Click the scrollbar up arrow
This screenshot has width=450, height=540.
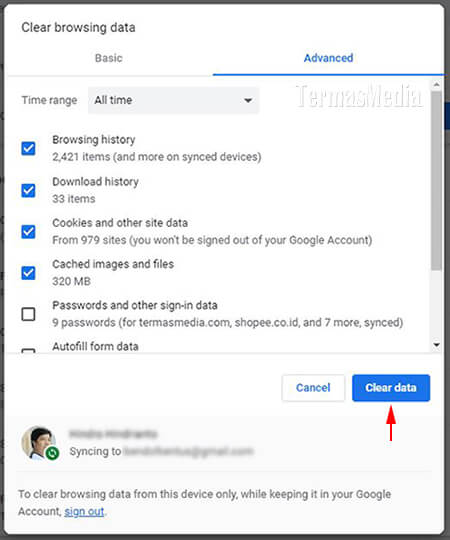[437, 84]
